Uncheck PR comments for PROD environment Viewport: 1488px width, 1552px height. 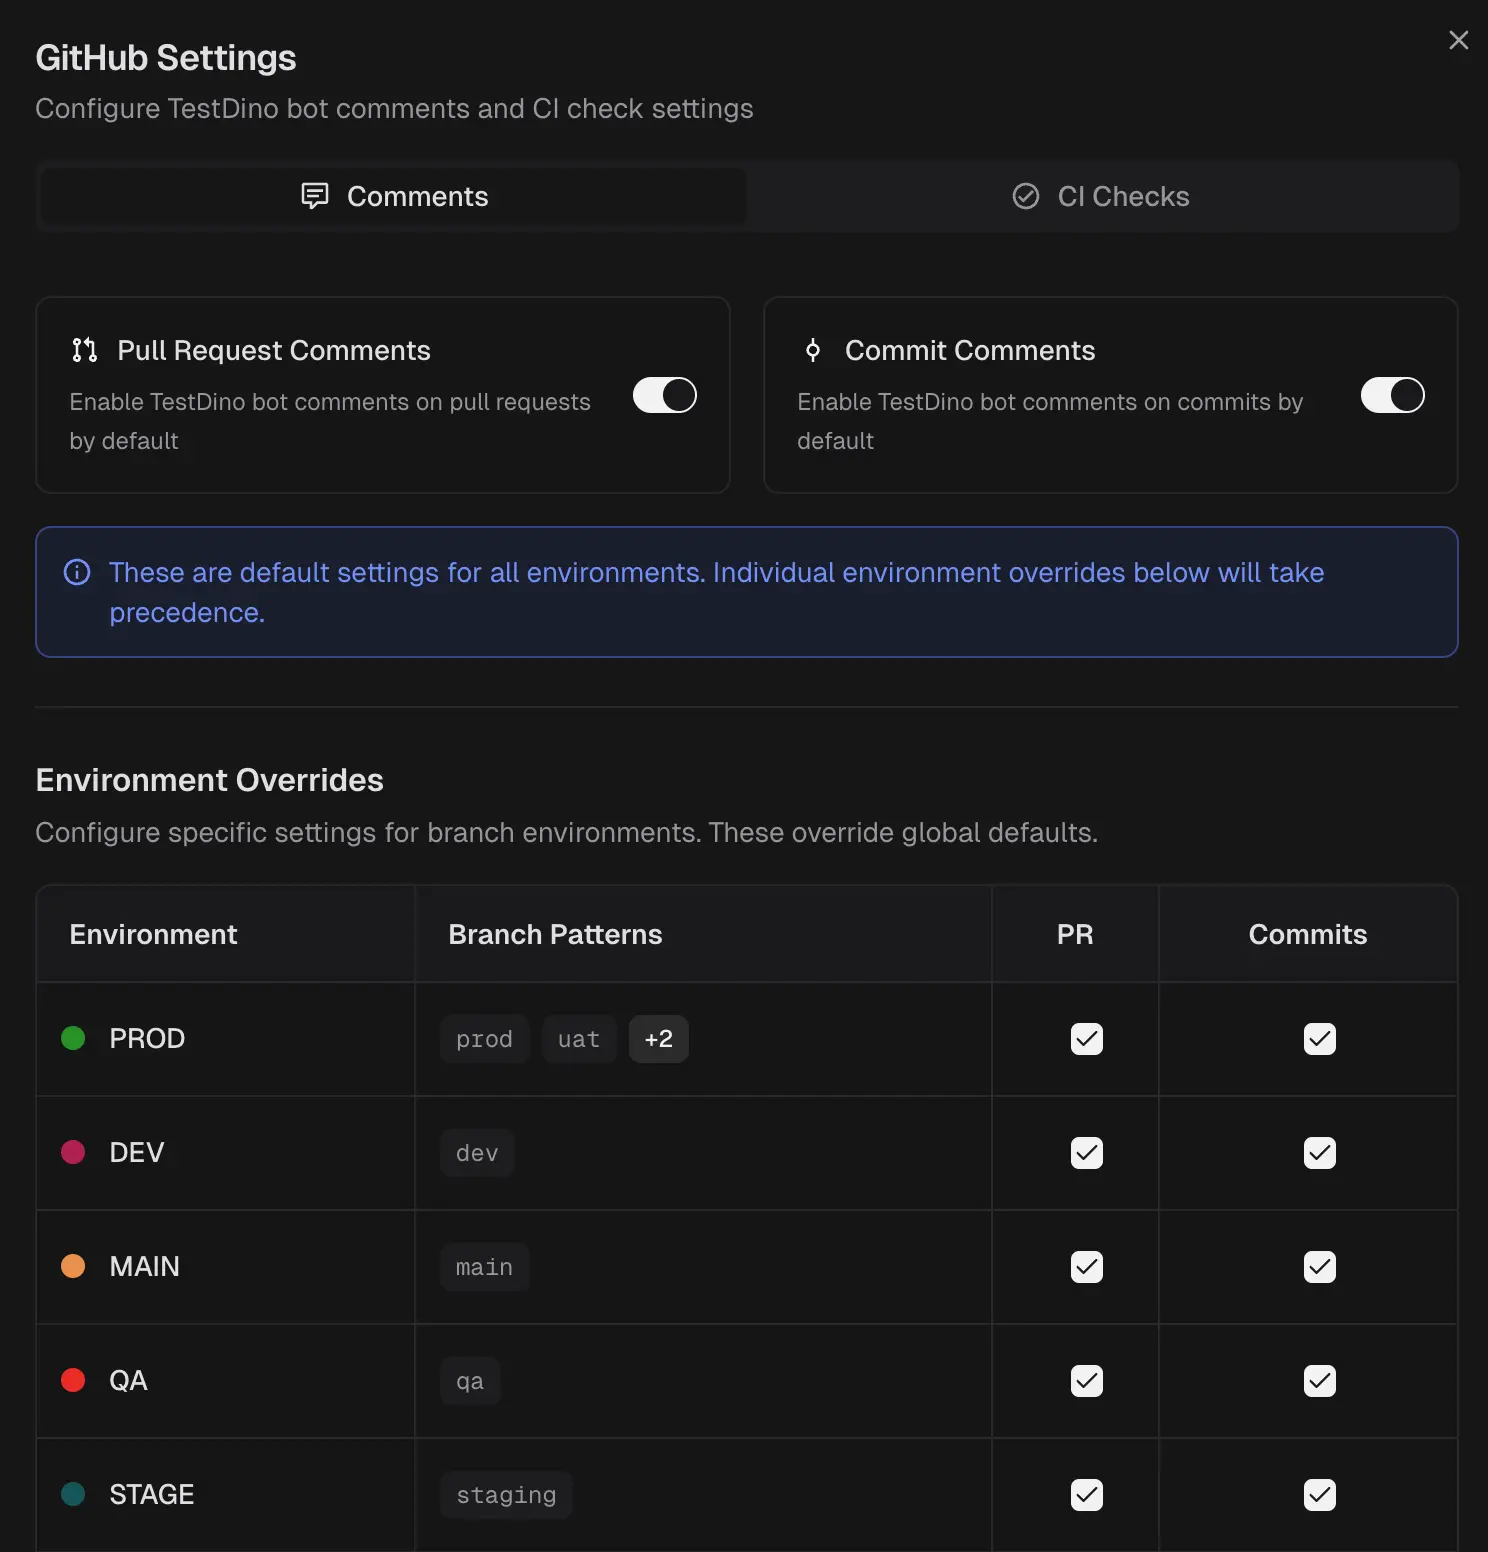pyautogui.click(x=1086, y=1039)
